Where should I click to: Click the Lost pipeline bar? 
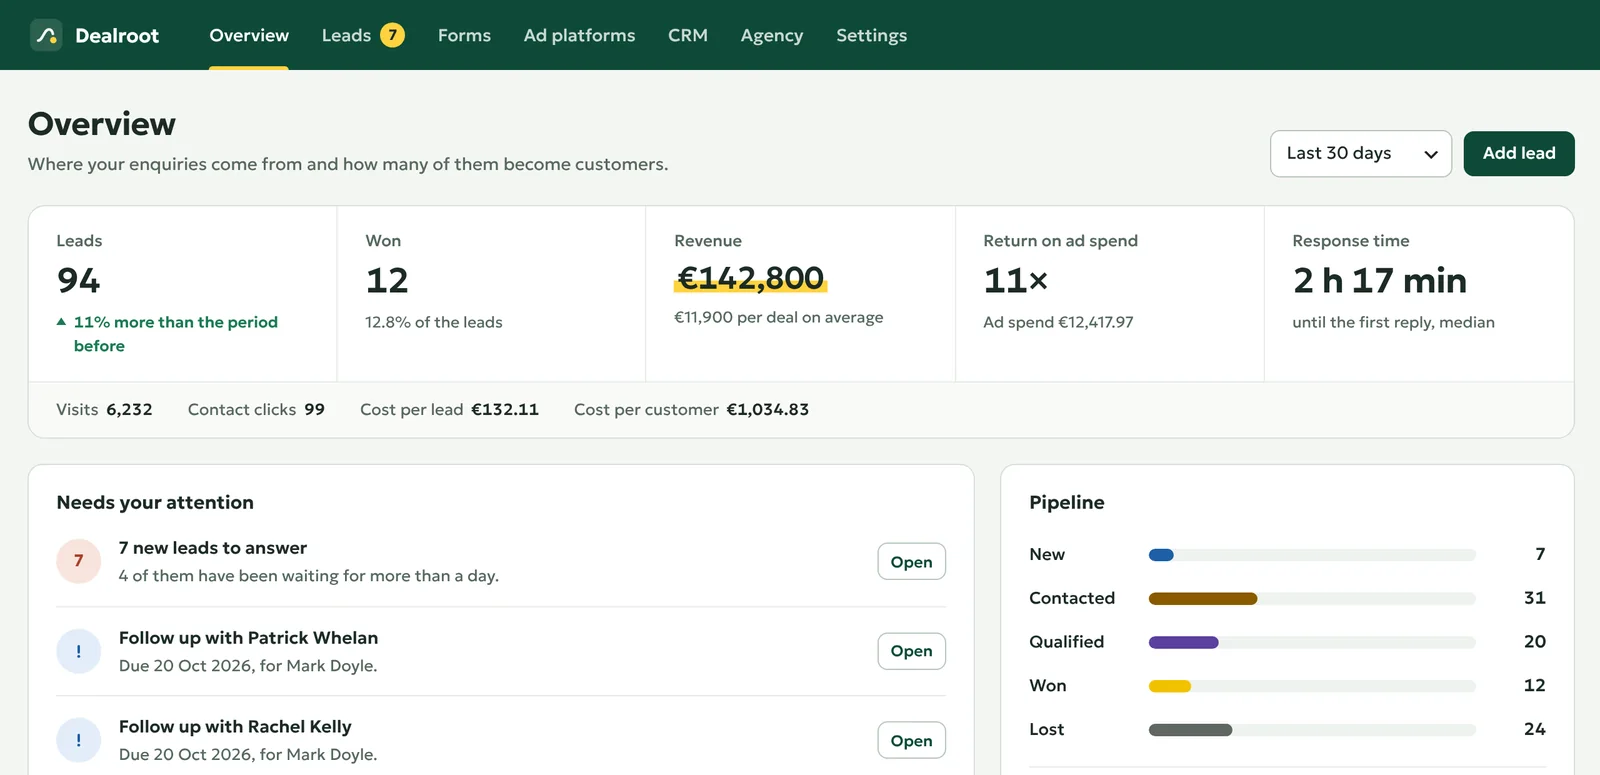[x=1312, y=730]
